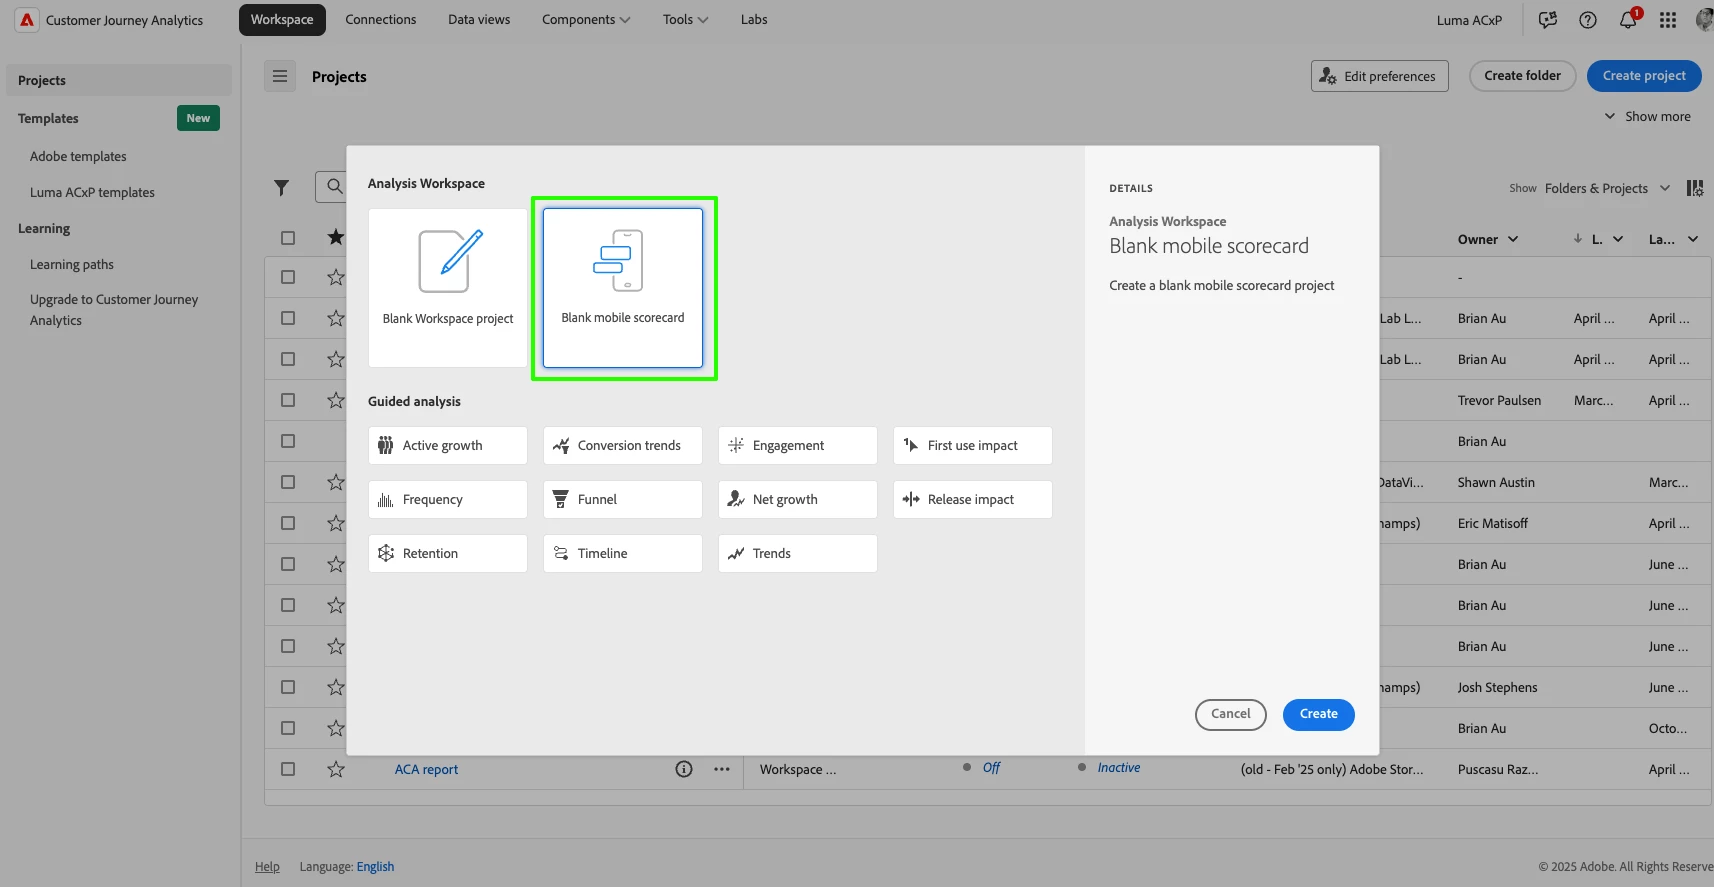This screenshot has height=887, width=1714.
Task: Open Luma ACxP templates in sidebar
Action: point(92,193)
